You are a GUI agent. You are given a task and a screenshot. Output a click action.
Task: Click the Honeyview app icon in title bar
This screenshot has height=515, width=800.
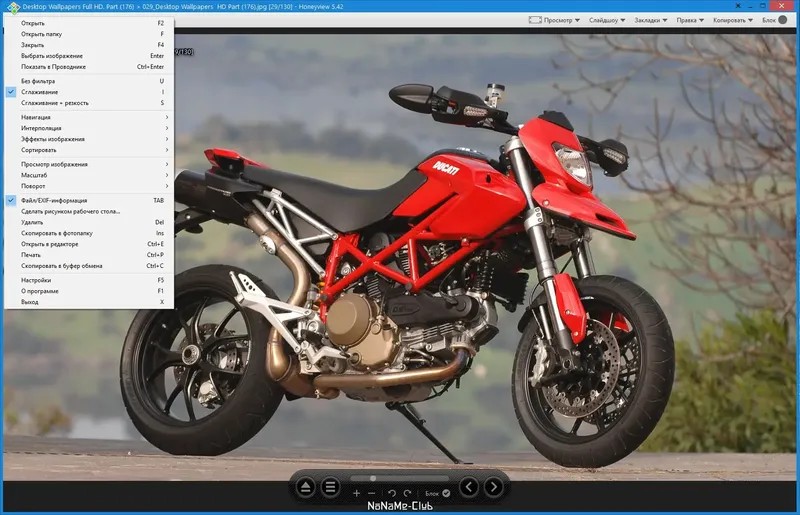[x=13, y=7]
